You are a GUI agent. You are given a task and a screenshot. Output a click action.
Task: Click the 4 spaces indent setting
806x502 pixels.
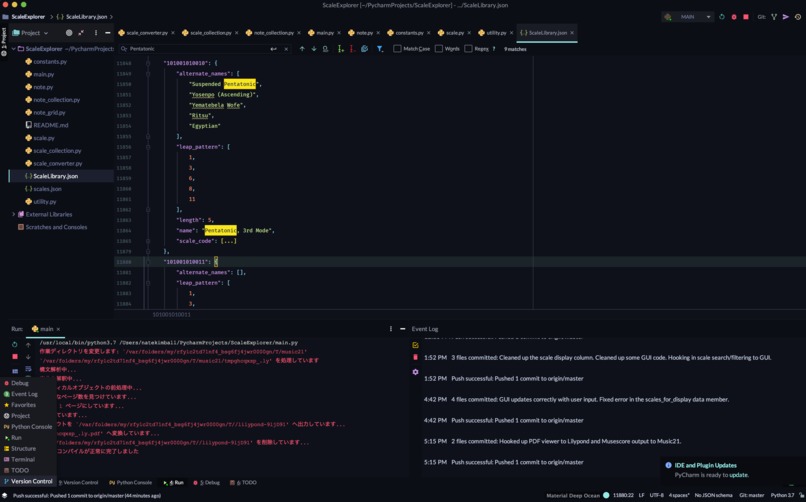(x=679, y=495)
